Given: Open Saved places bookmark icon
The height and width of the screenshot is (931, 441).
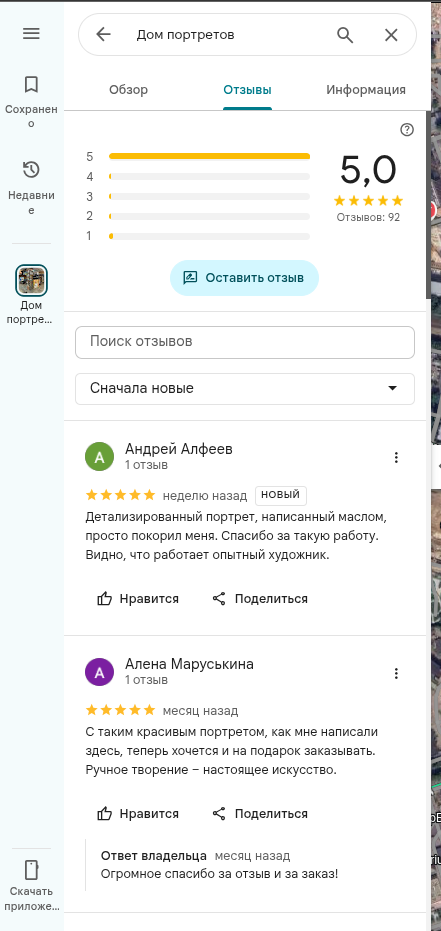Looking at the screenshot, I should (x=31, y=84).
